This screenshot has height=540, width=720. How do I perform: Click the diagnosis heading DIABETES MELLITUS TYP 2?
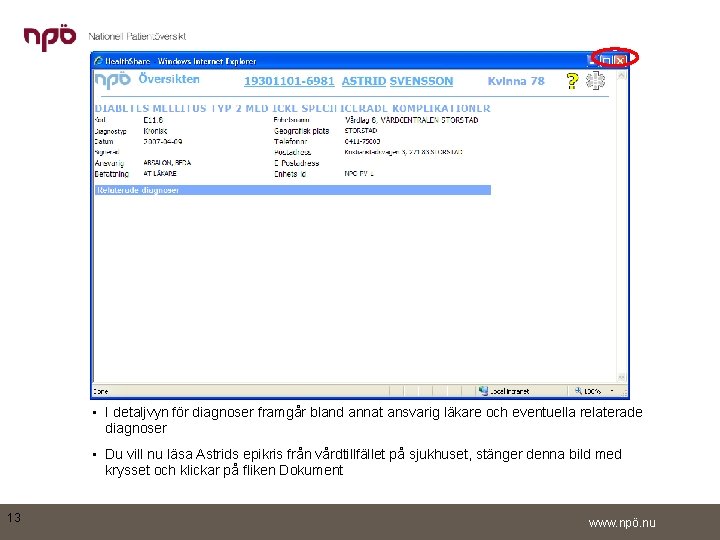292,108
